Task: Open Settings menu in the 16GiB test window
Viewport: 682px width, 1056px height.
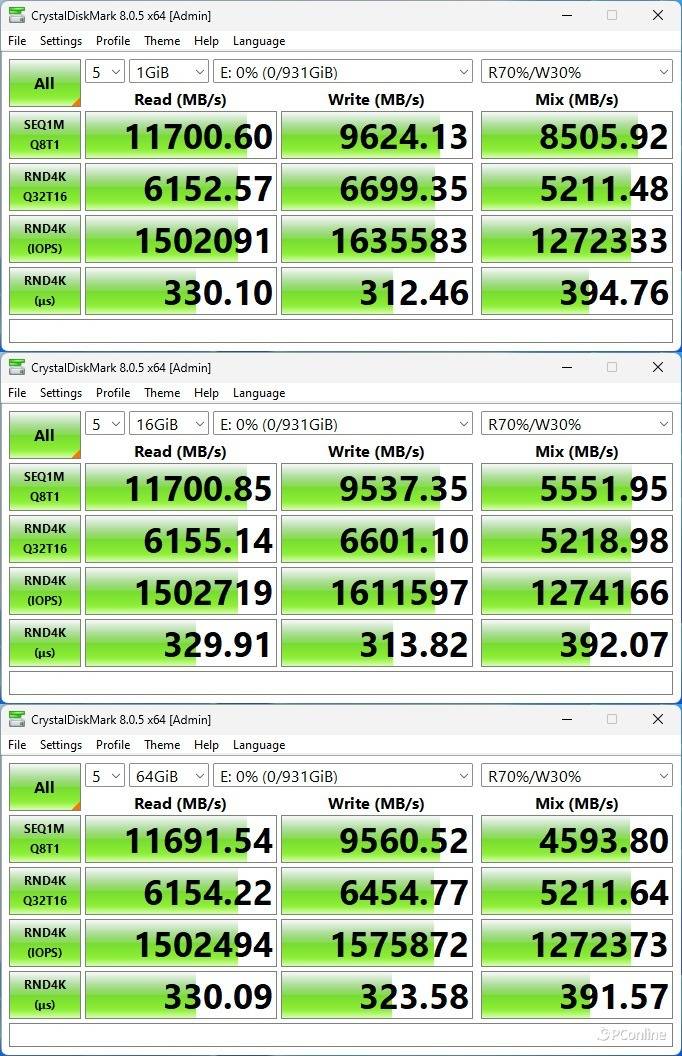Action: (x=61, y=393)
